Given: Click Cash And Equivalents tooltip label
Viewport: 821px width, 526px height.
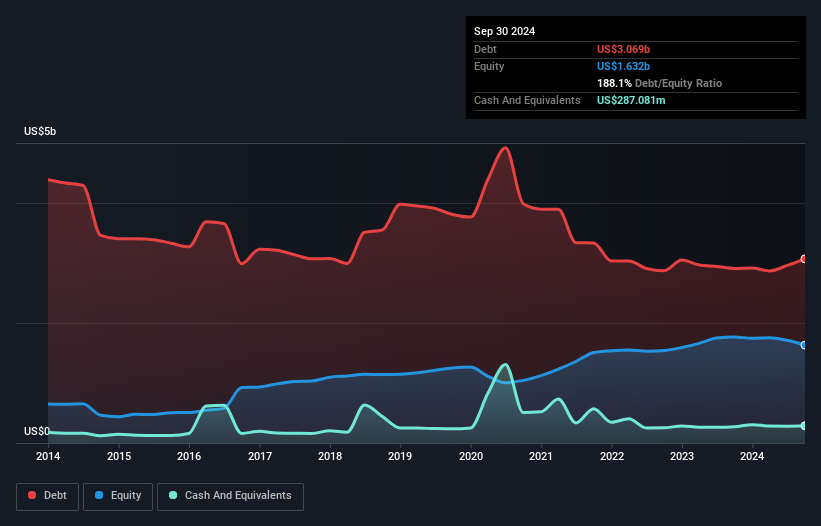Looking at the screenshot, I should pyautogui.click(x=527, y=100).
